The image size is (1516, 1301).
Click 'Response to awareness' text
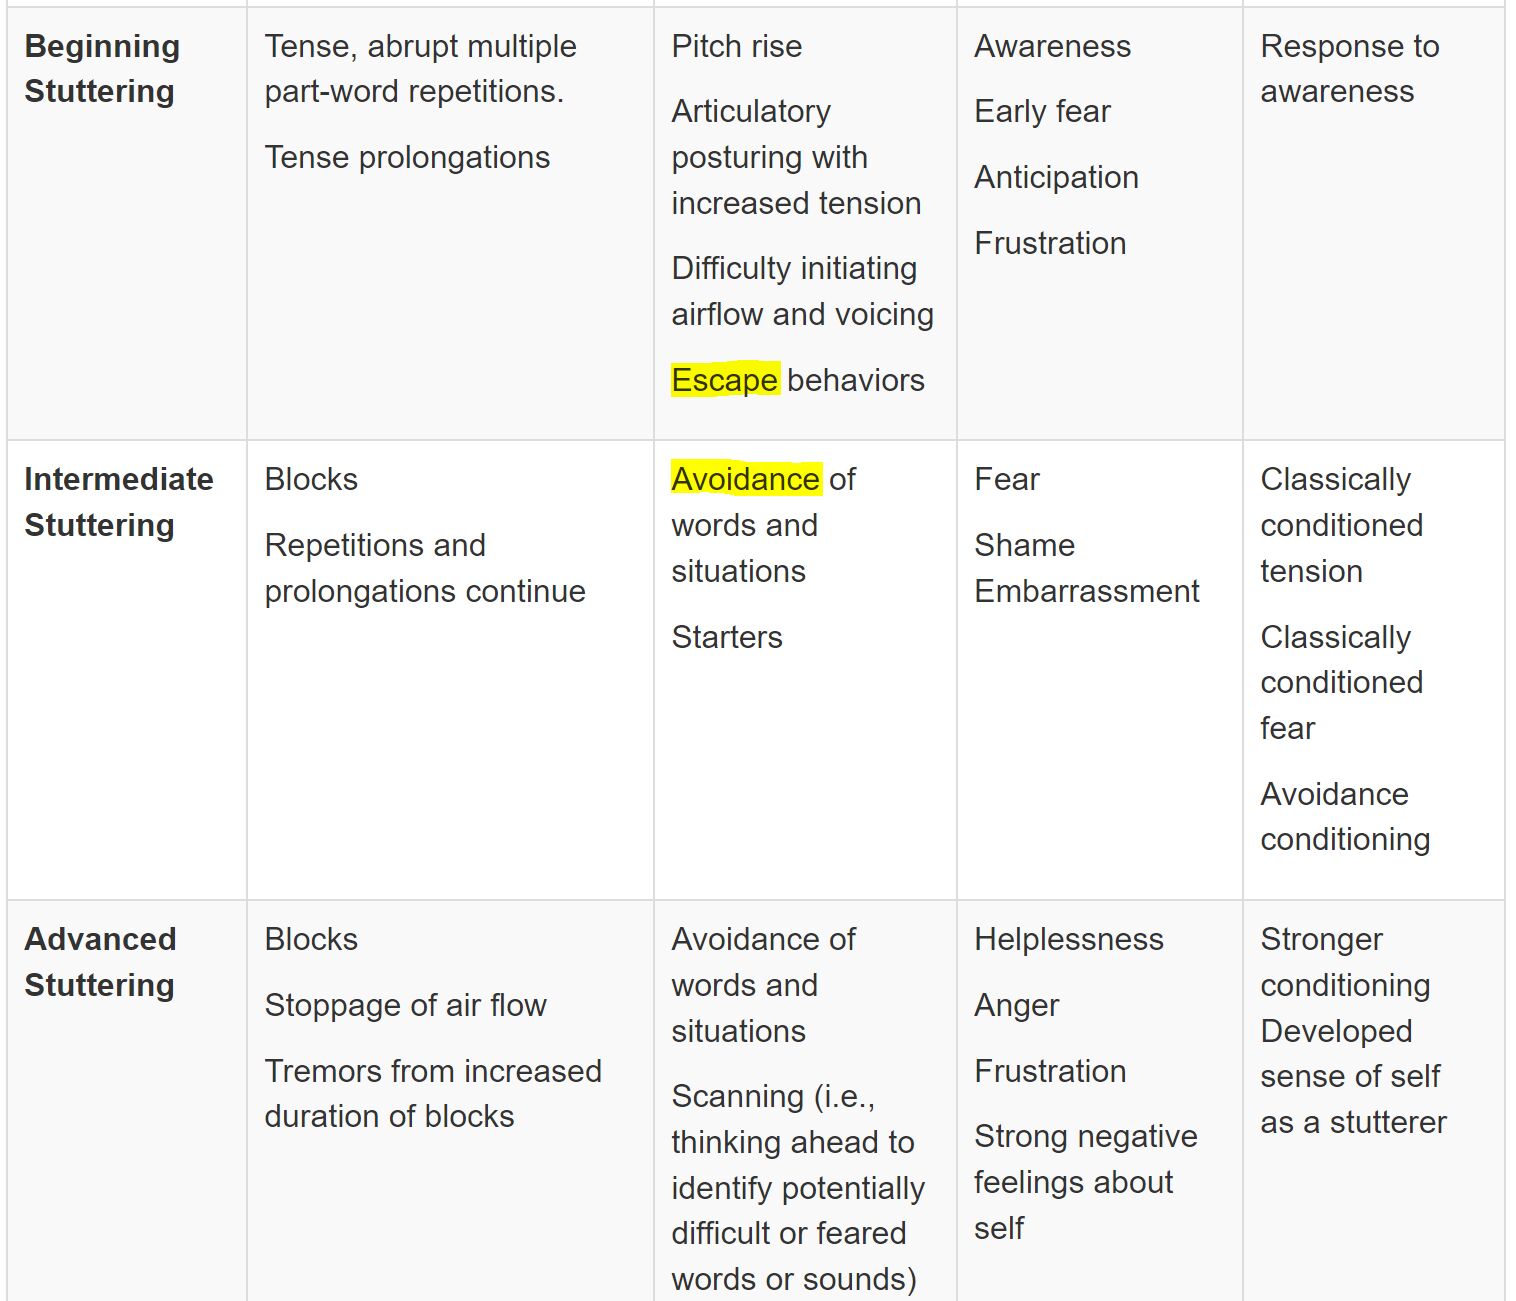(1349, 68)
